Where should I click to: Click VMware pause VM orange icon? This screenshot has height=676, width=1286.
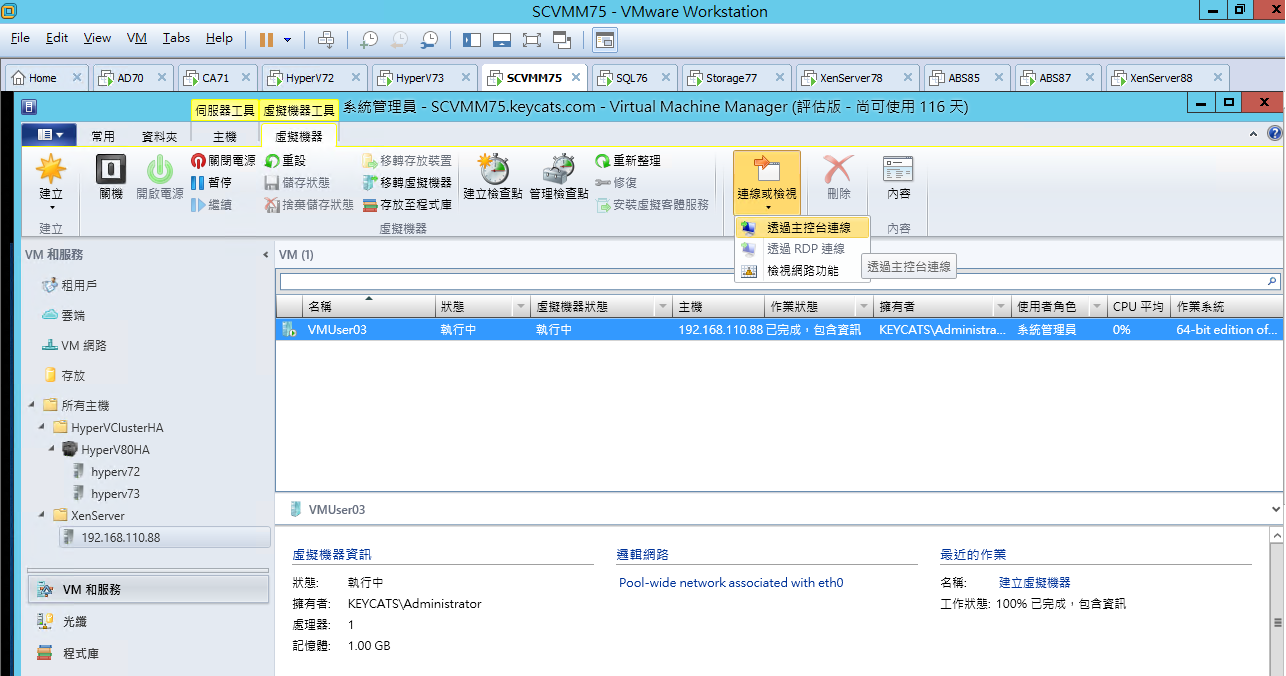[266, 39]
